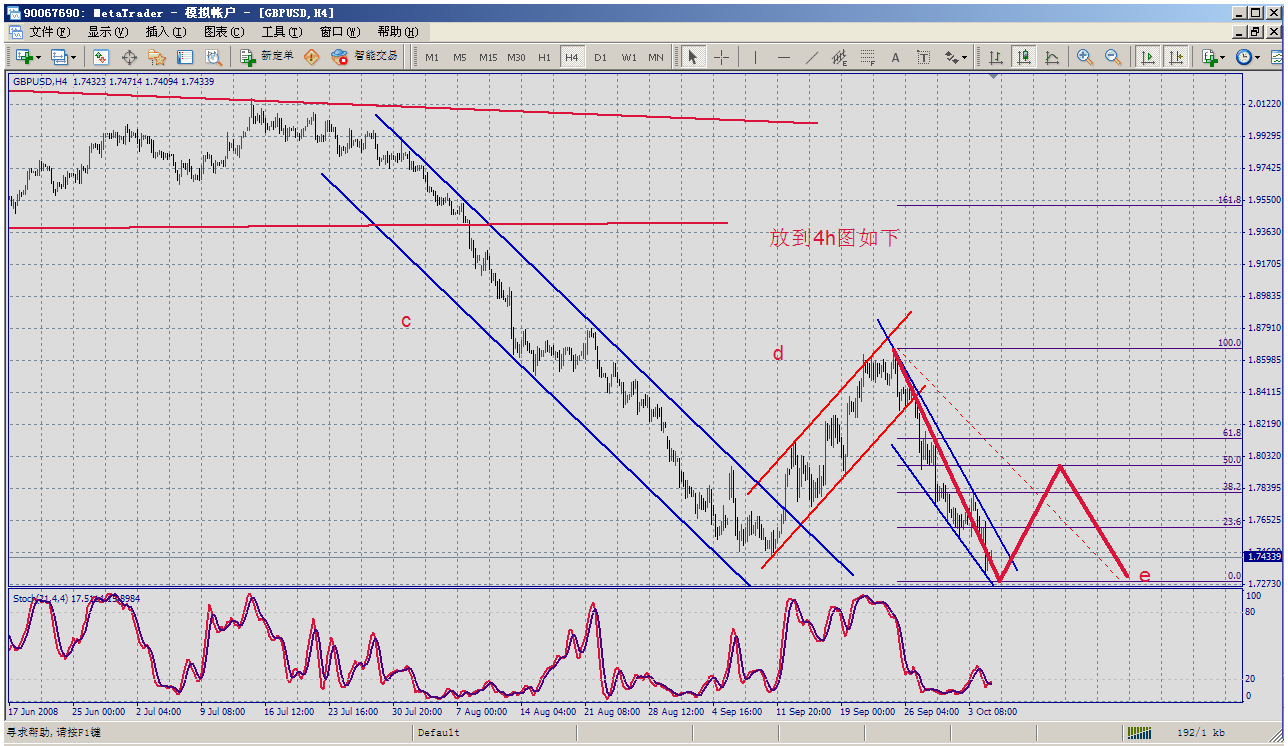
Task: Switch chart to H1 timeframe
Action: 544,57
